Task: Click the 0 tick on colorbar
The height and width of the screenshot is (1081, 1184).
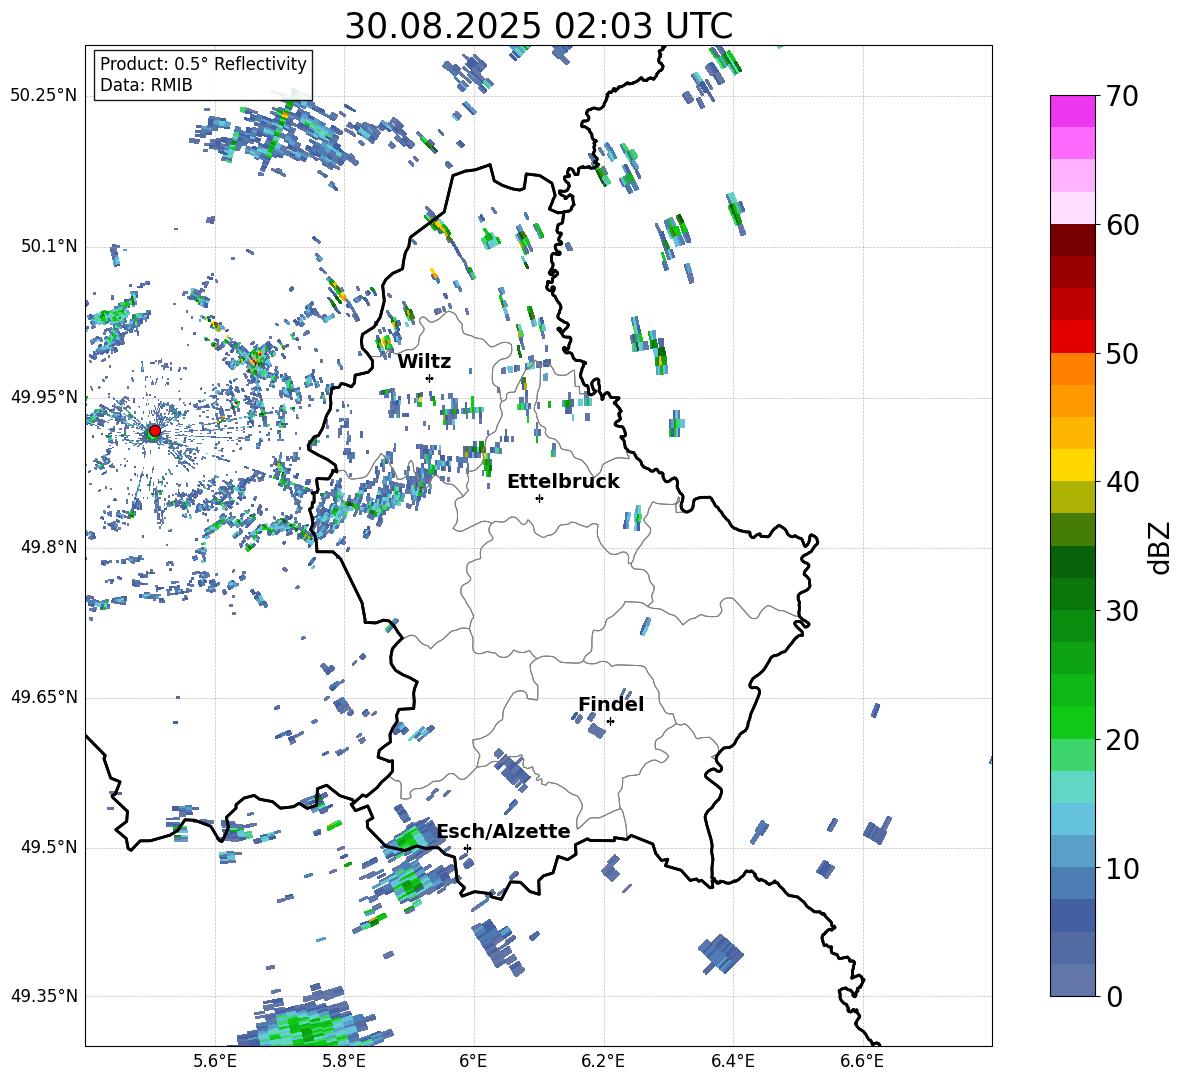Action: click(x=1114, y=996)
